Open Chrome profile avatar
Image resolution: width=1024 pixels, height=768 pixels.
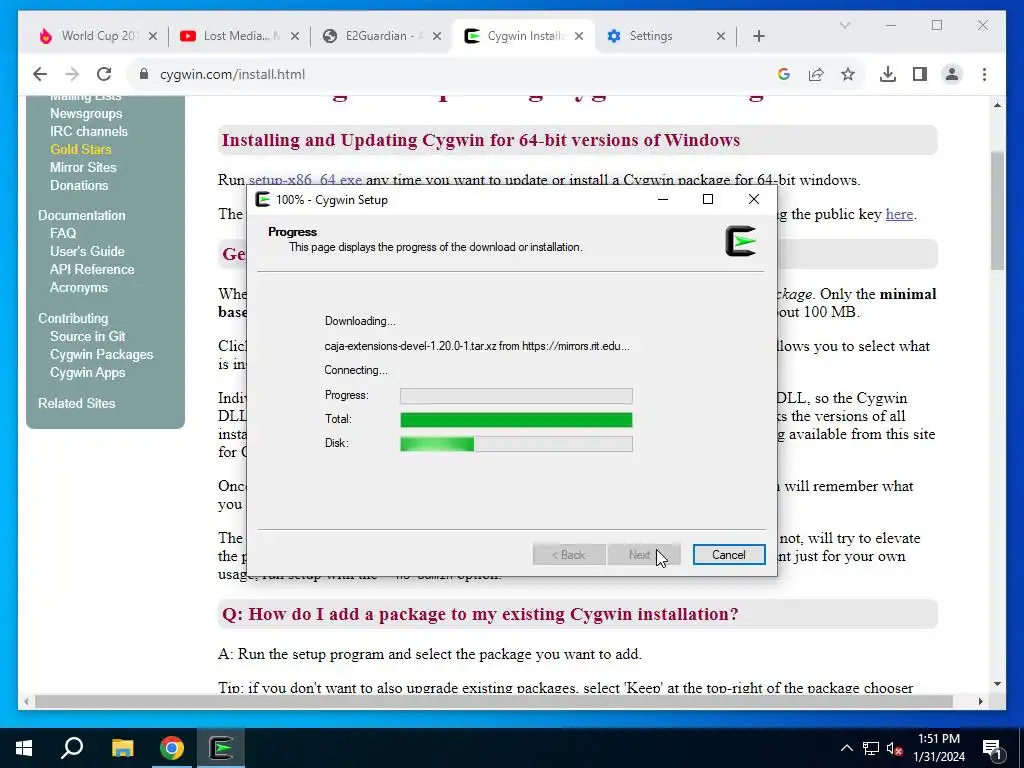pos(952,74)
